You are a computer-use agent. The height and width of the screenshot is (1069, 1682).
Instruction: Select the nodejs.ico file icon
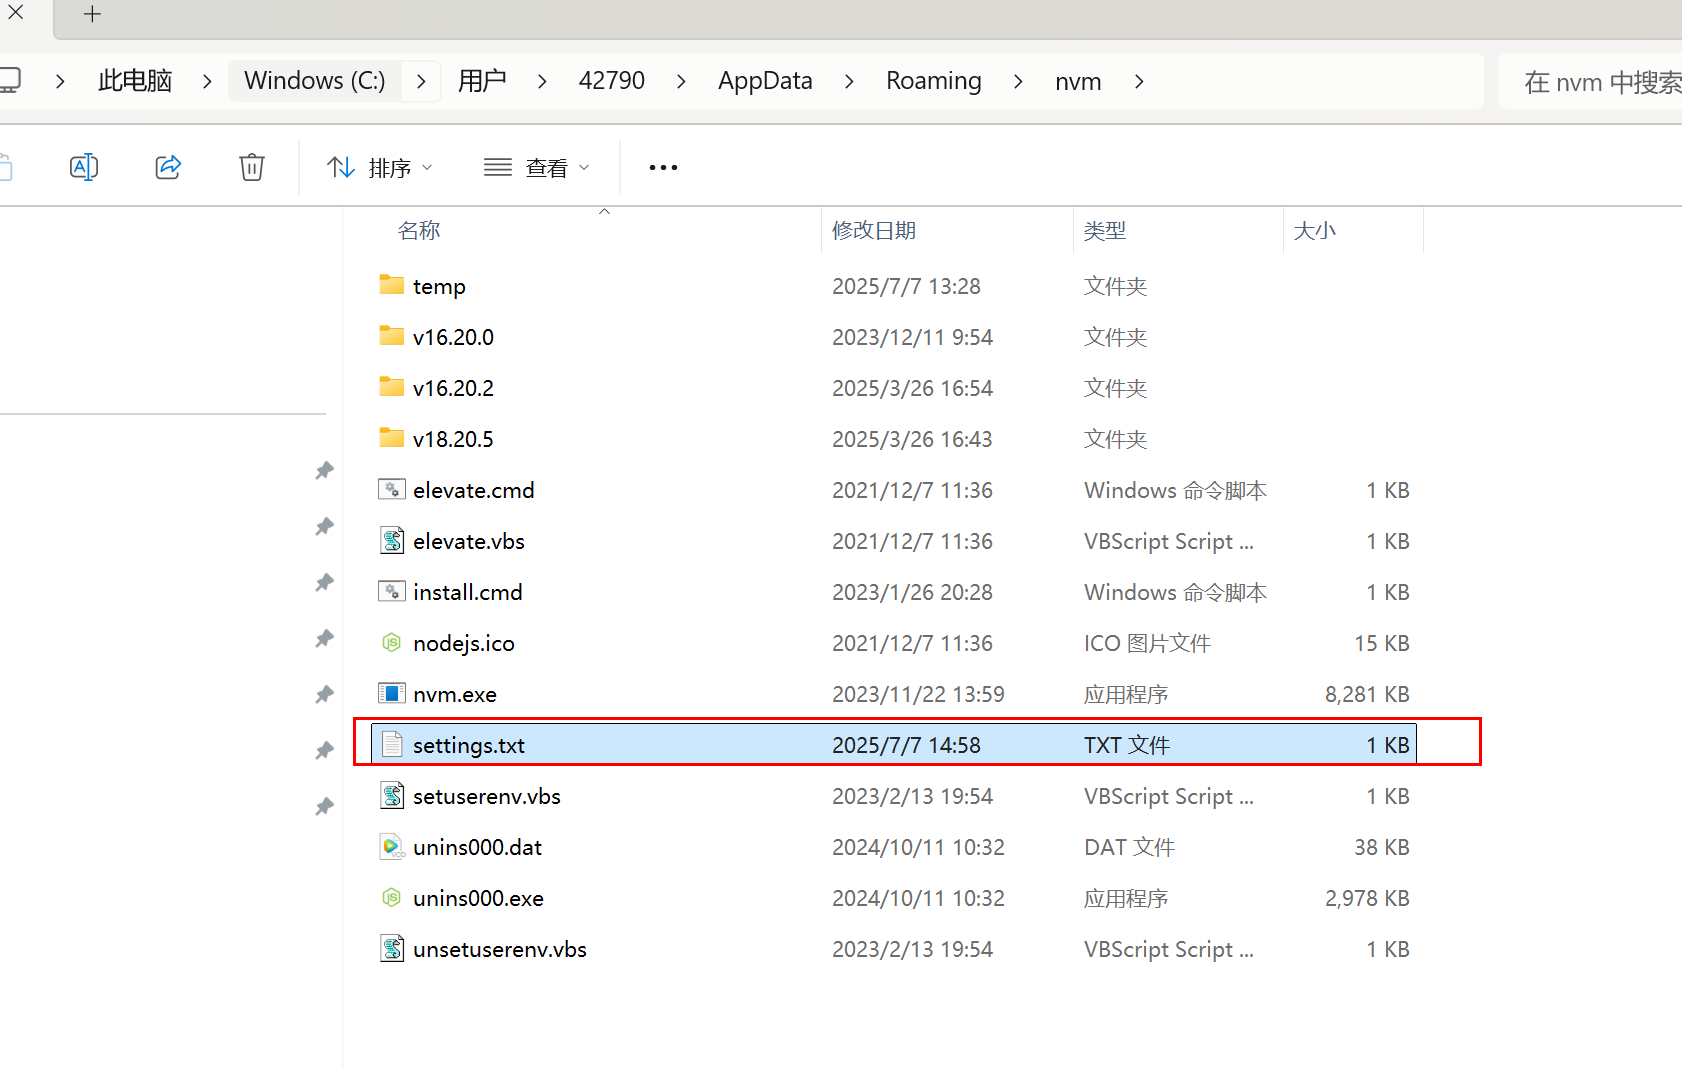coord(392,643)
